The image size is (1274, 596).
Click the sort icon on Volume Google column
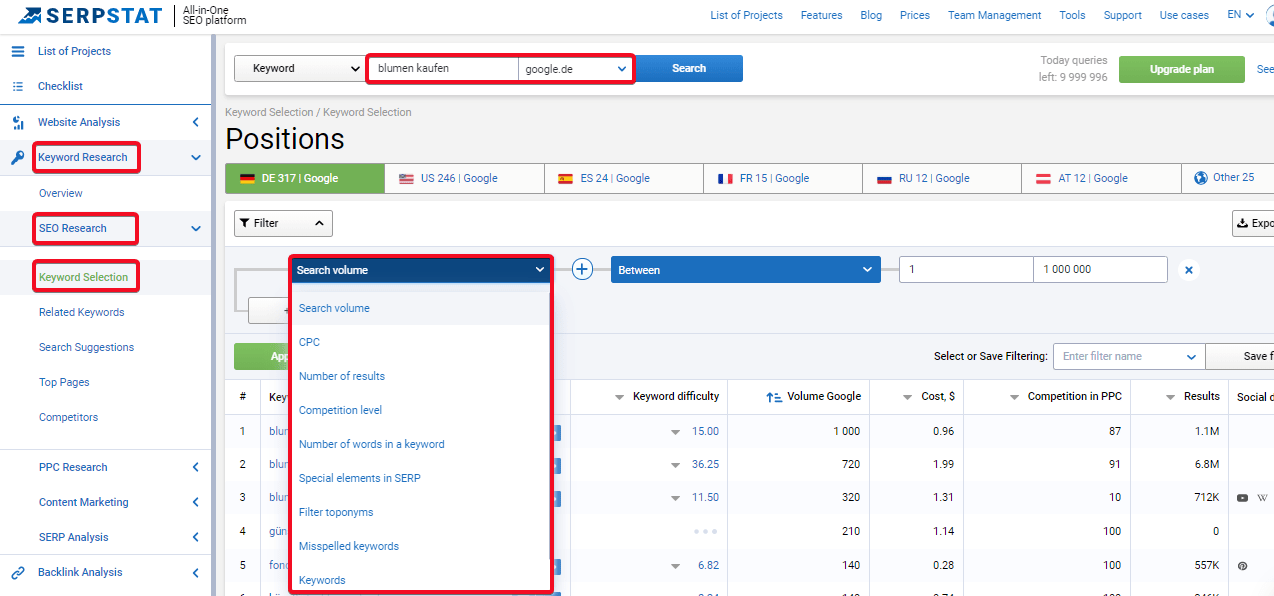[774, 397]
